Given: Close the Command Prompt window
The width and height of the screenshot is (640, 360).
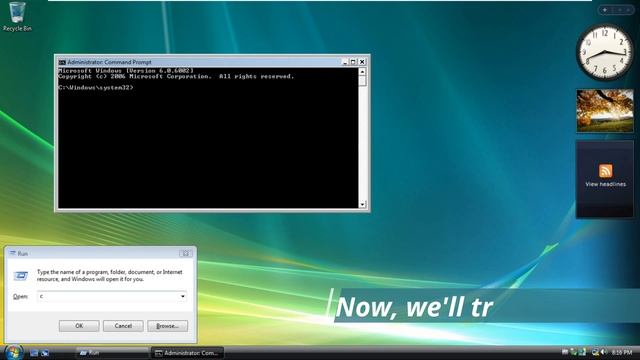Looking at the screenshot, I should [362, 62].
